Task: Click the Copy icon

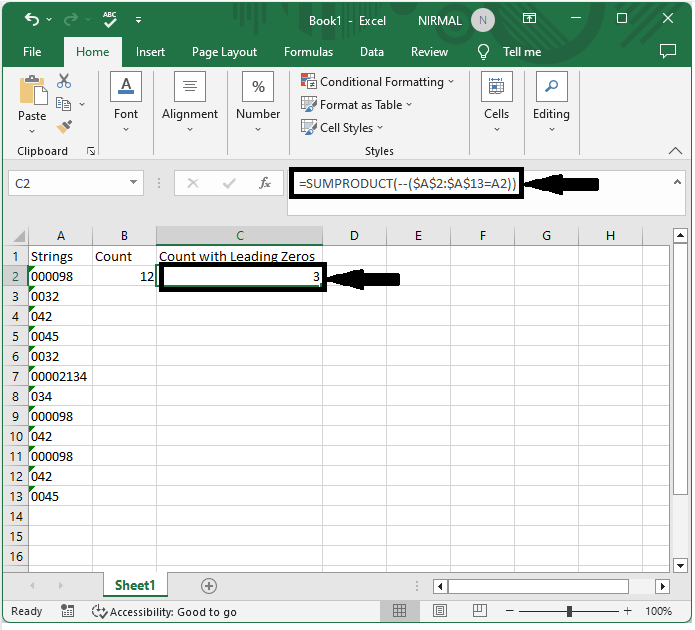Action: [x=63, y=104]
